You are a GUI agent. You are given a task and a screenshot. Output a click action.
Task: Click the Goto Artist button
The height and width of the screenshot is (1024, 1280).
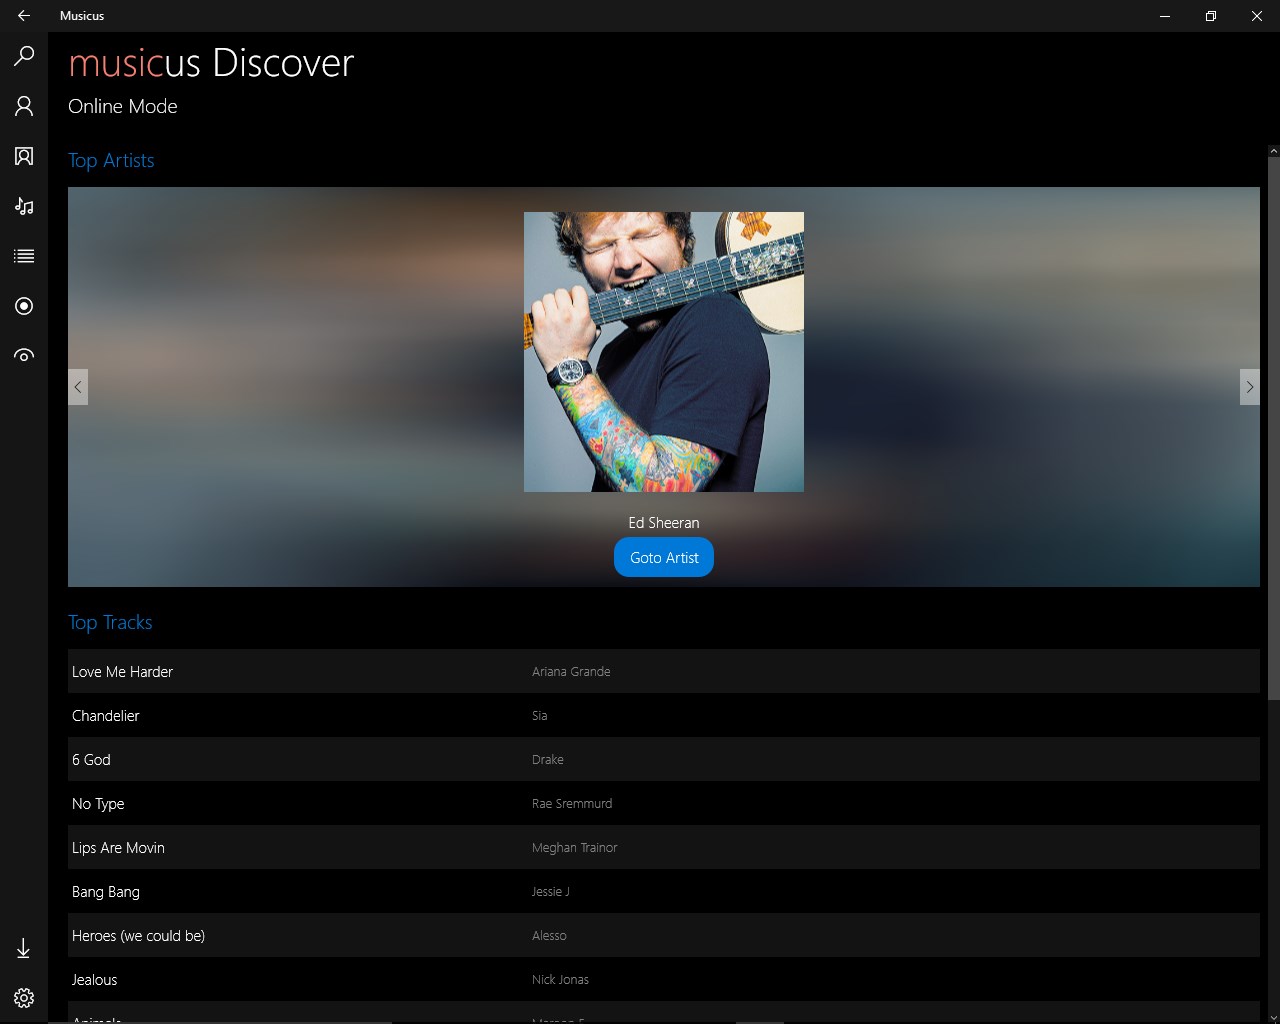pyautogui.click(x=664, y=557)
